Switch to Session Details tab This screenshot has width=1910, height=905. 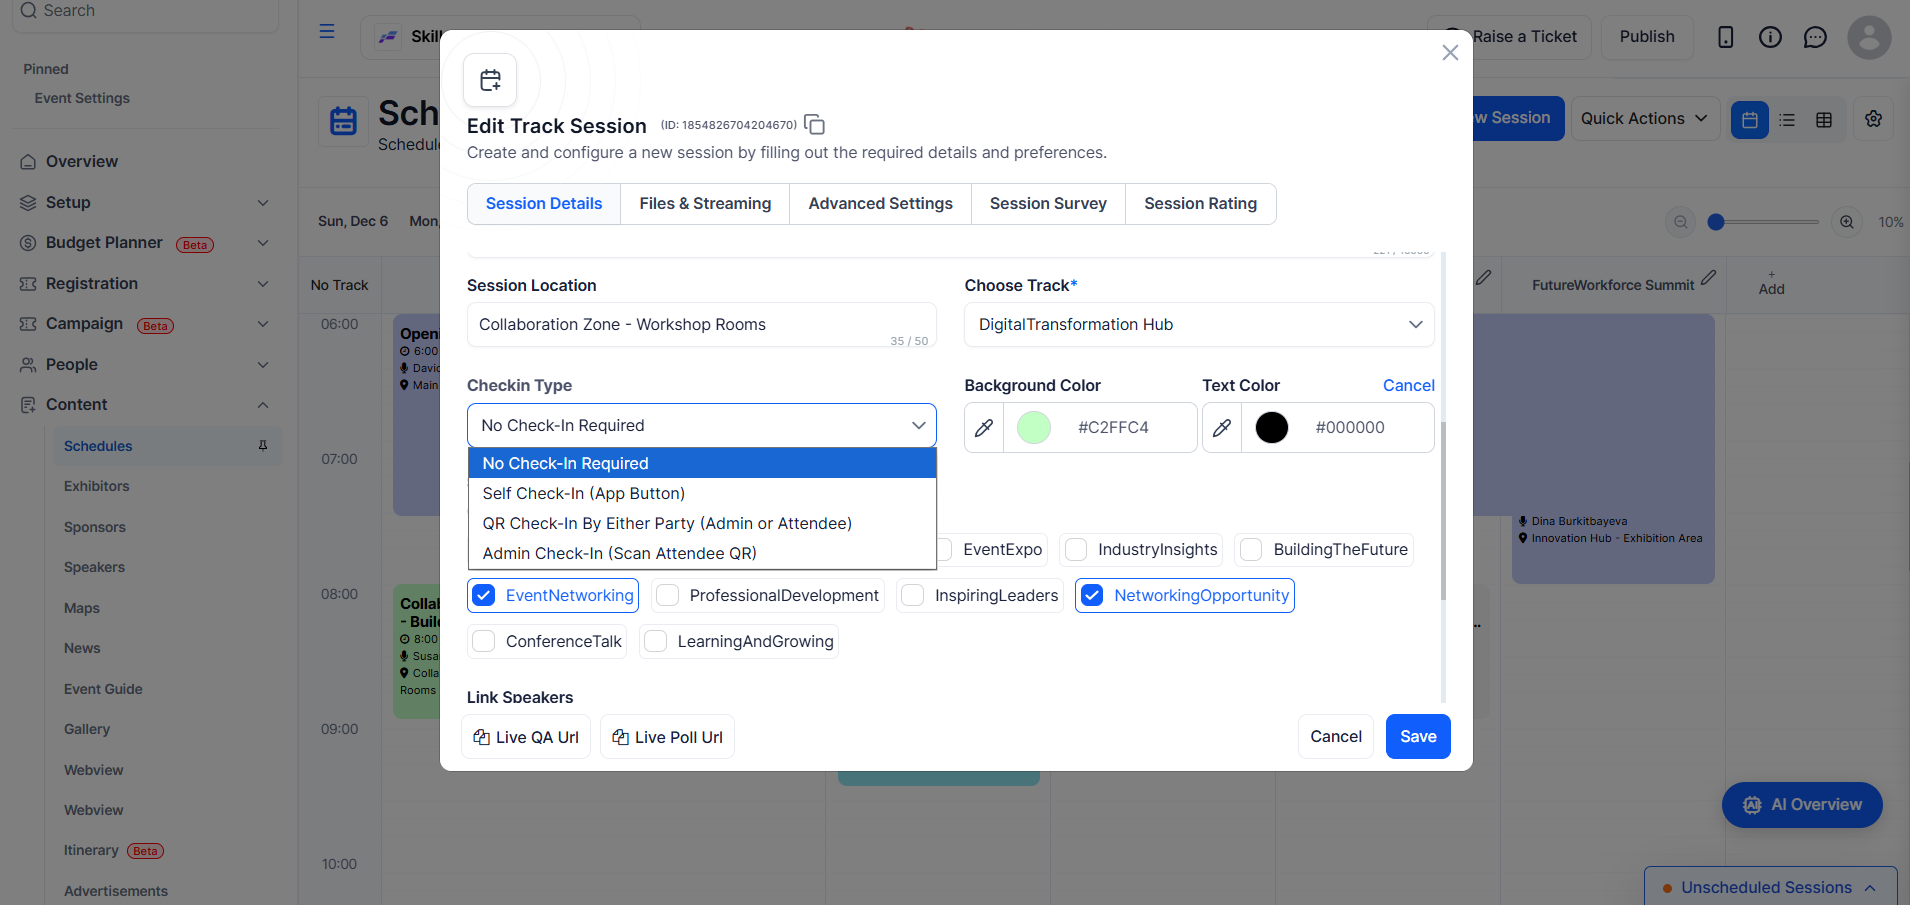(544, 204)
